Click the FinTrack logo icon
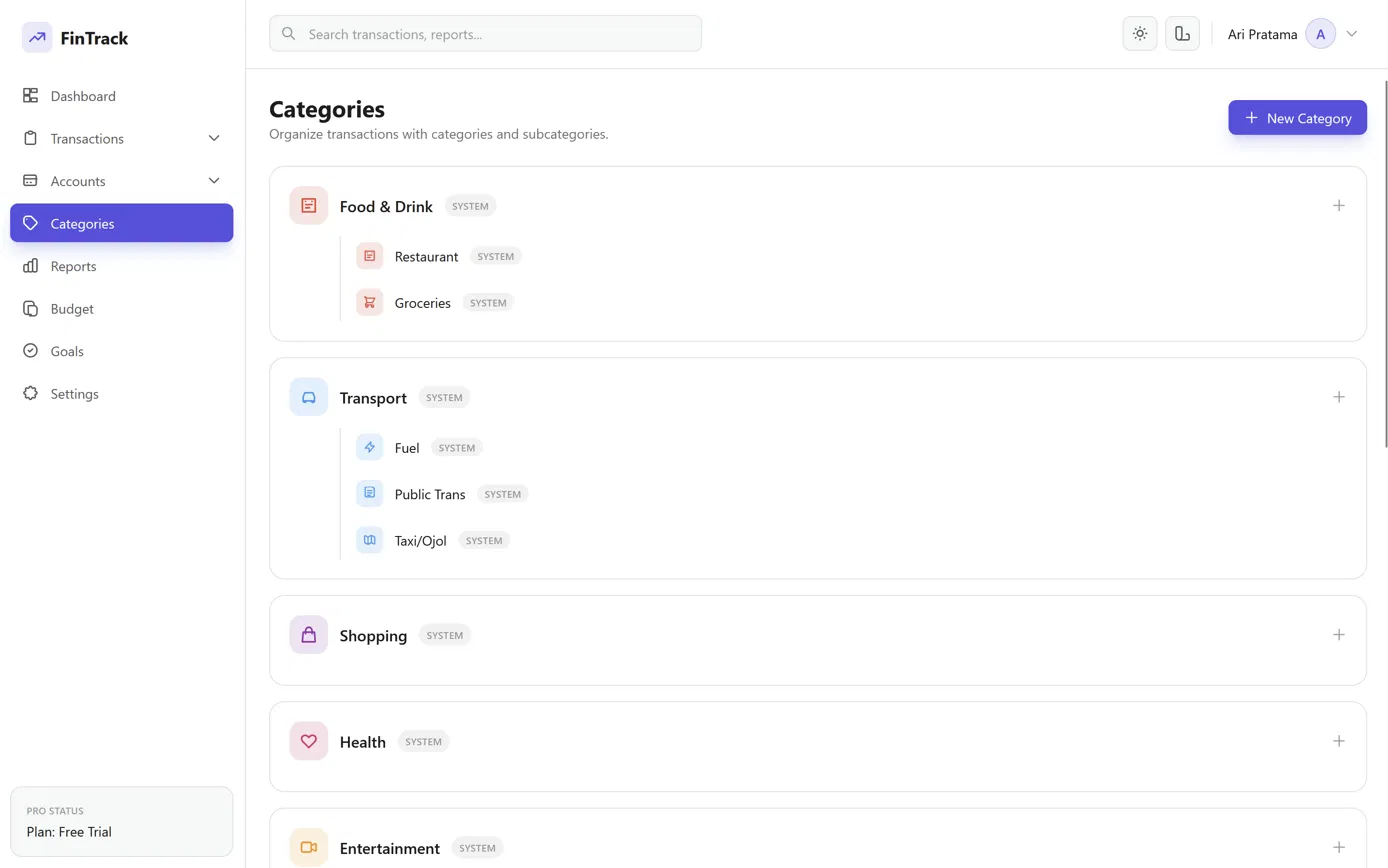Viewport: 1388px width, 868px height. 37,38
